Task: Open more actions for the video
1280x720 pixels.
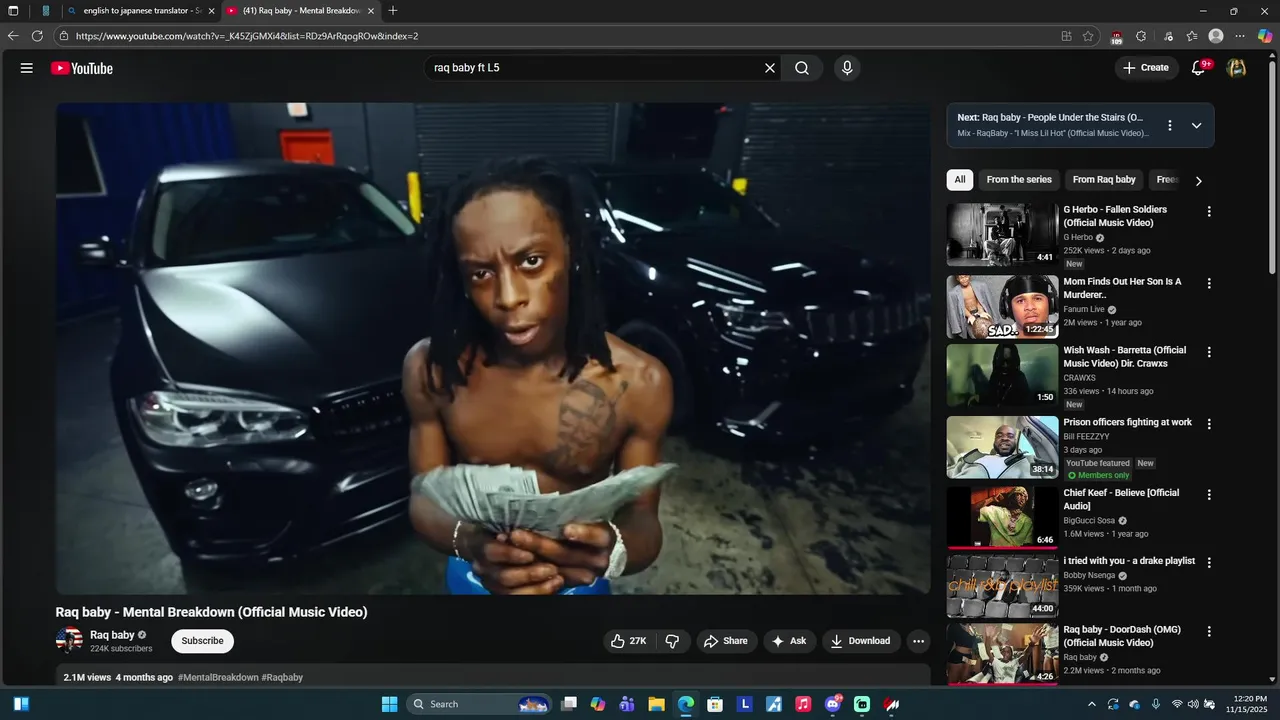Action: tap(918, 641)
